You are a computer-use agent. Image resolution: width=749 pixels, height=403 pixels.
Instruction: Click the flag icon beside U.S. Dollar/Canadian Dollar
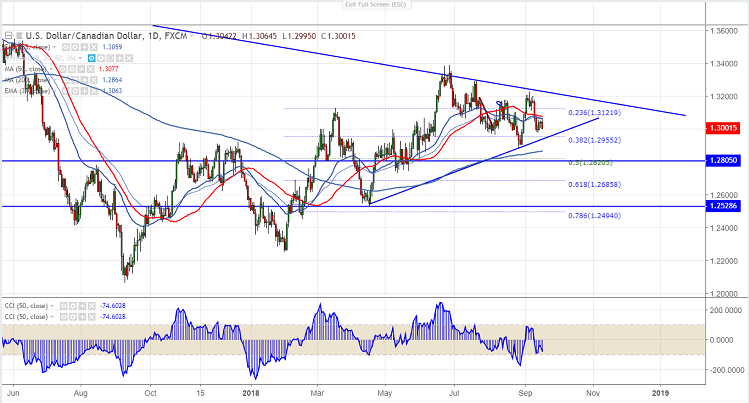click(19, 36)
